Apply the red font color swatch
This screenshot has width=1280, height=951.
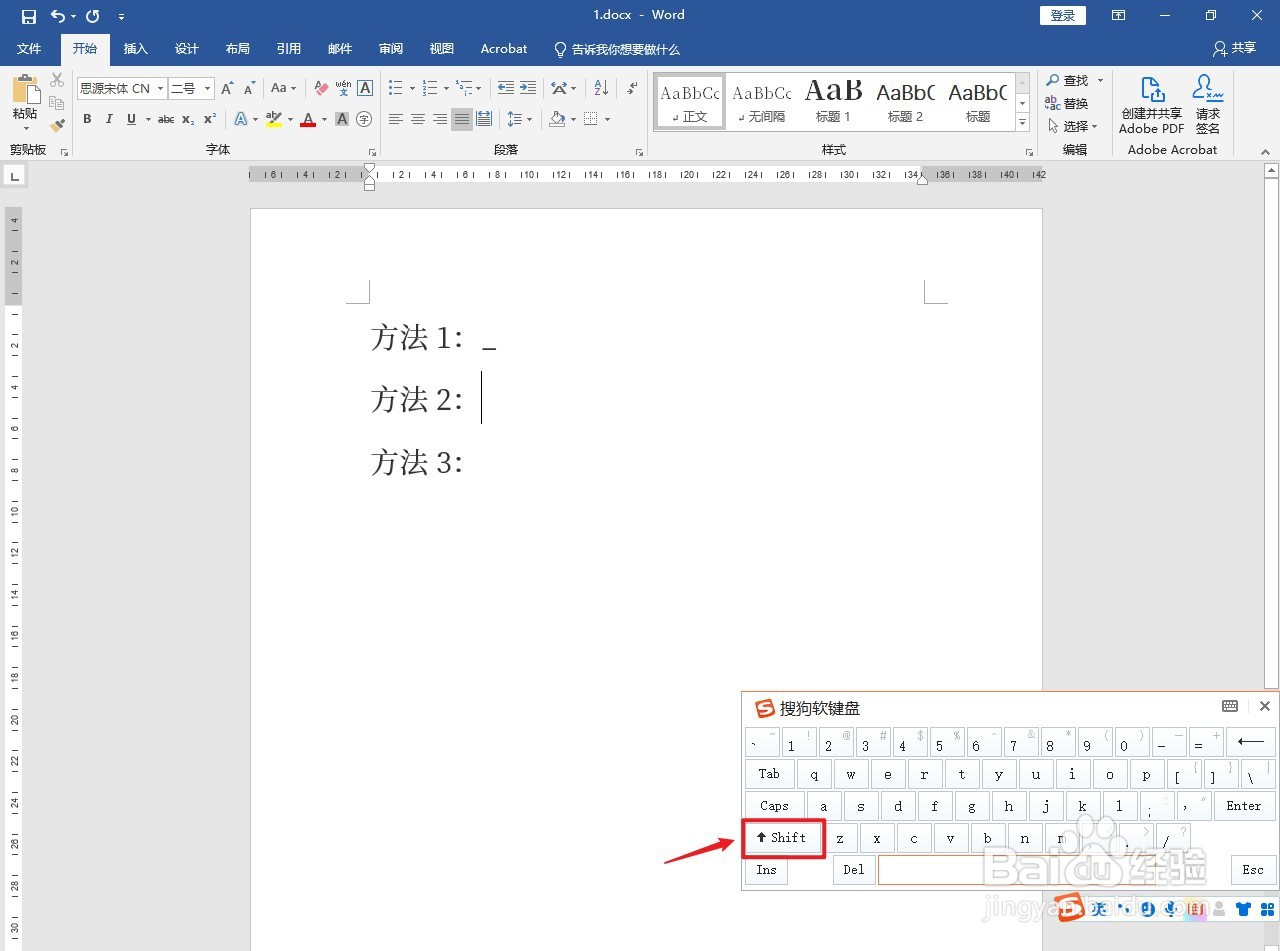[x=307, y=119]
